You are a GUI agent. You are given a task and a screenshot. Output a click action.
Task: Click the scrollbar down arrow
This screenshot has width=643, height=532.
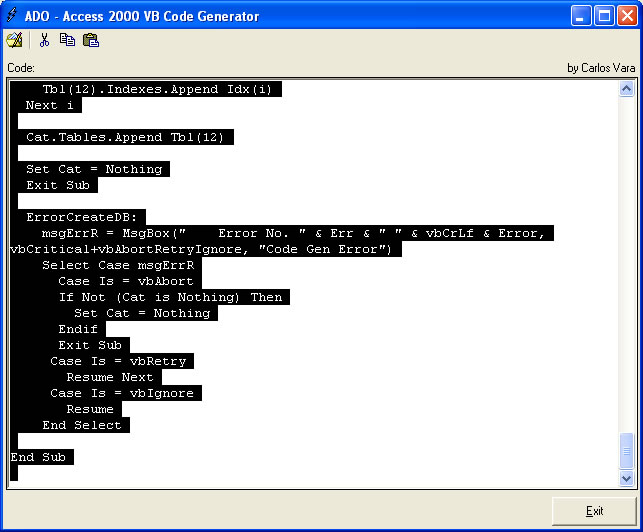coord(626,479)
